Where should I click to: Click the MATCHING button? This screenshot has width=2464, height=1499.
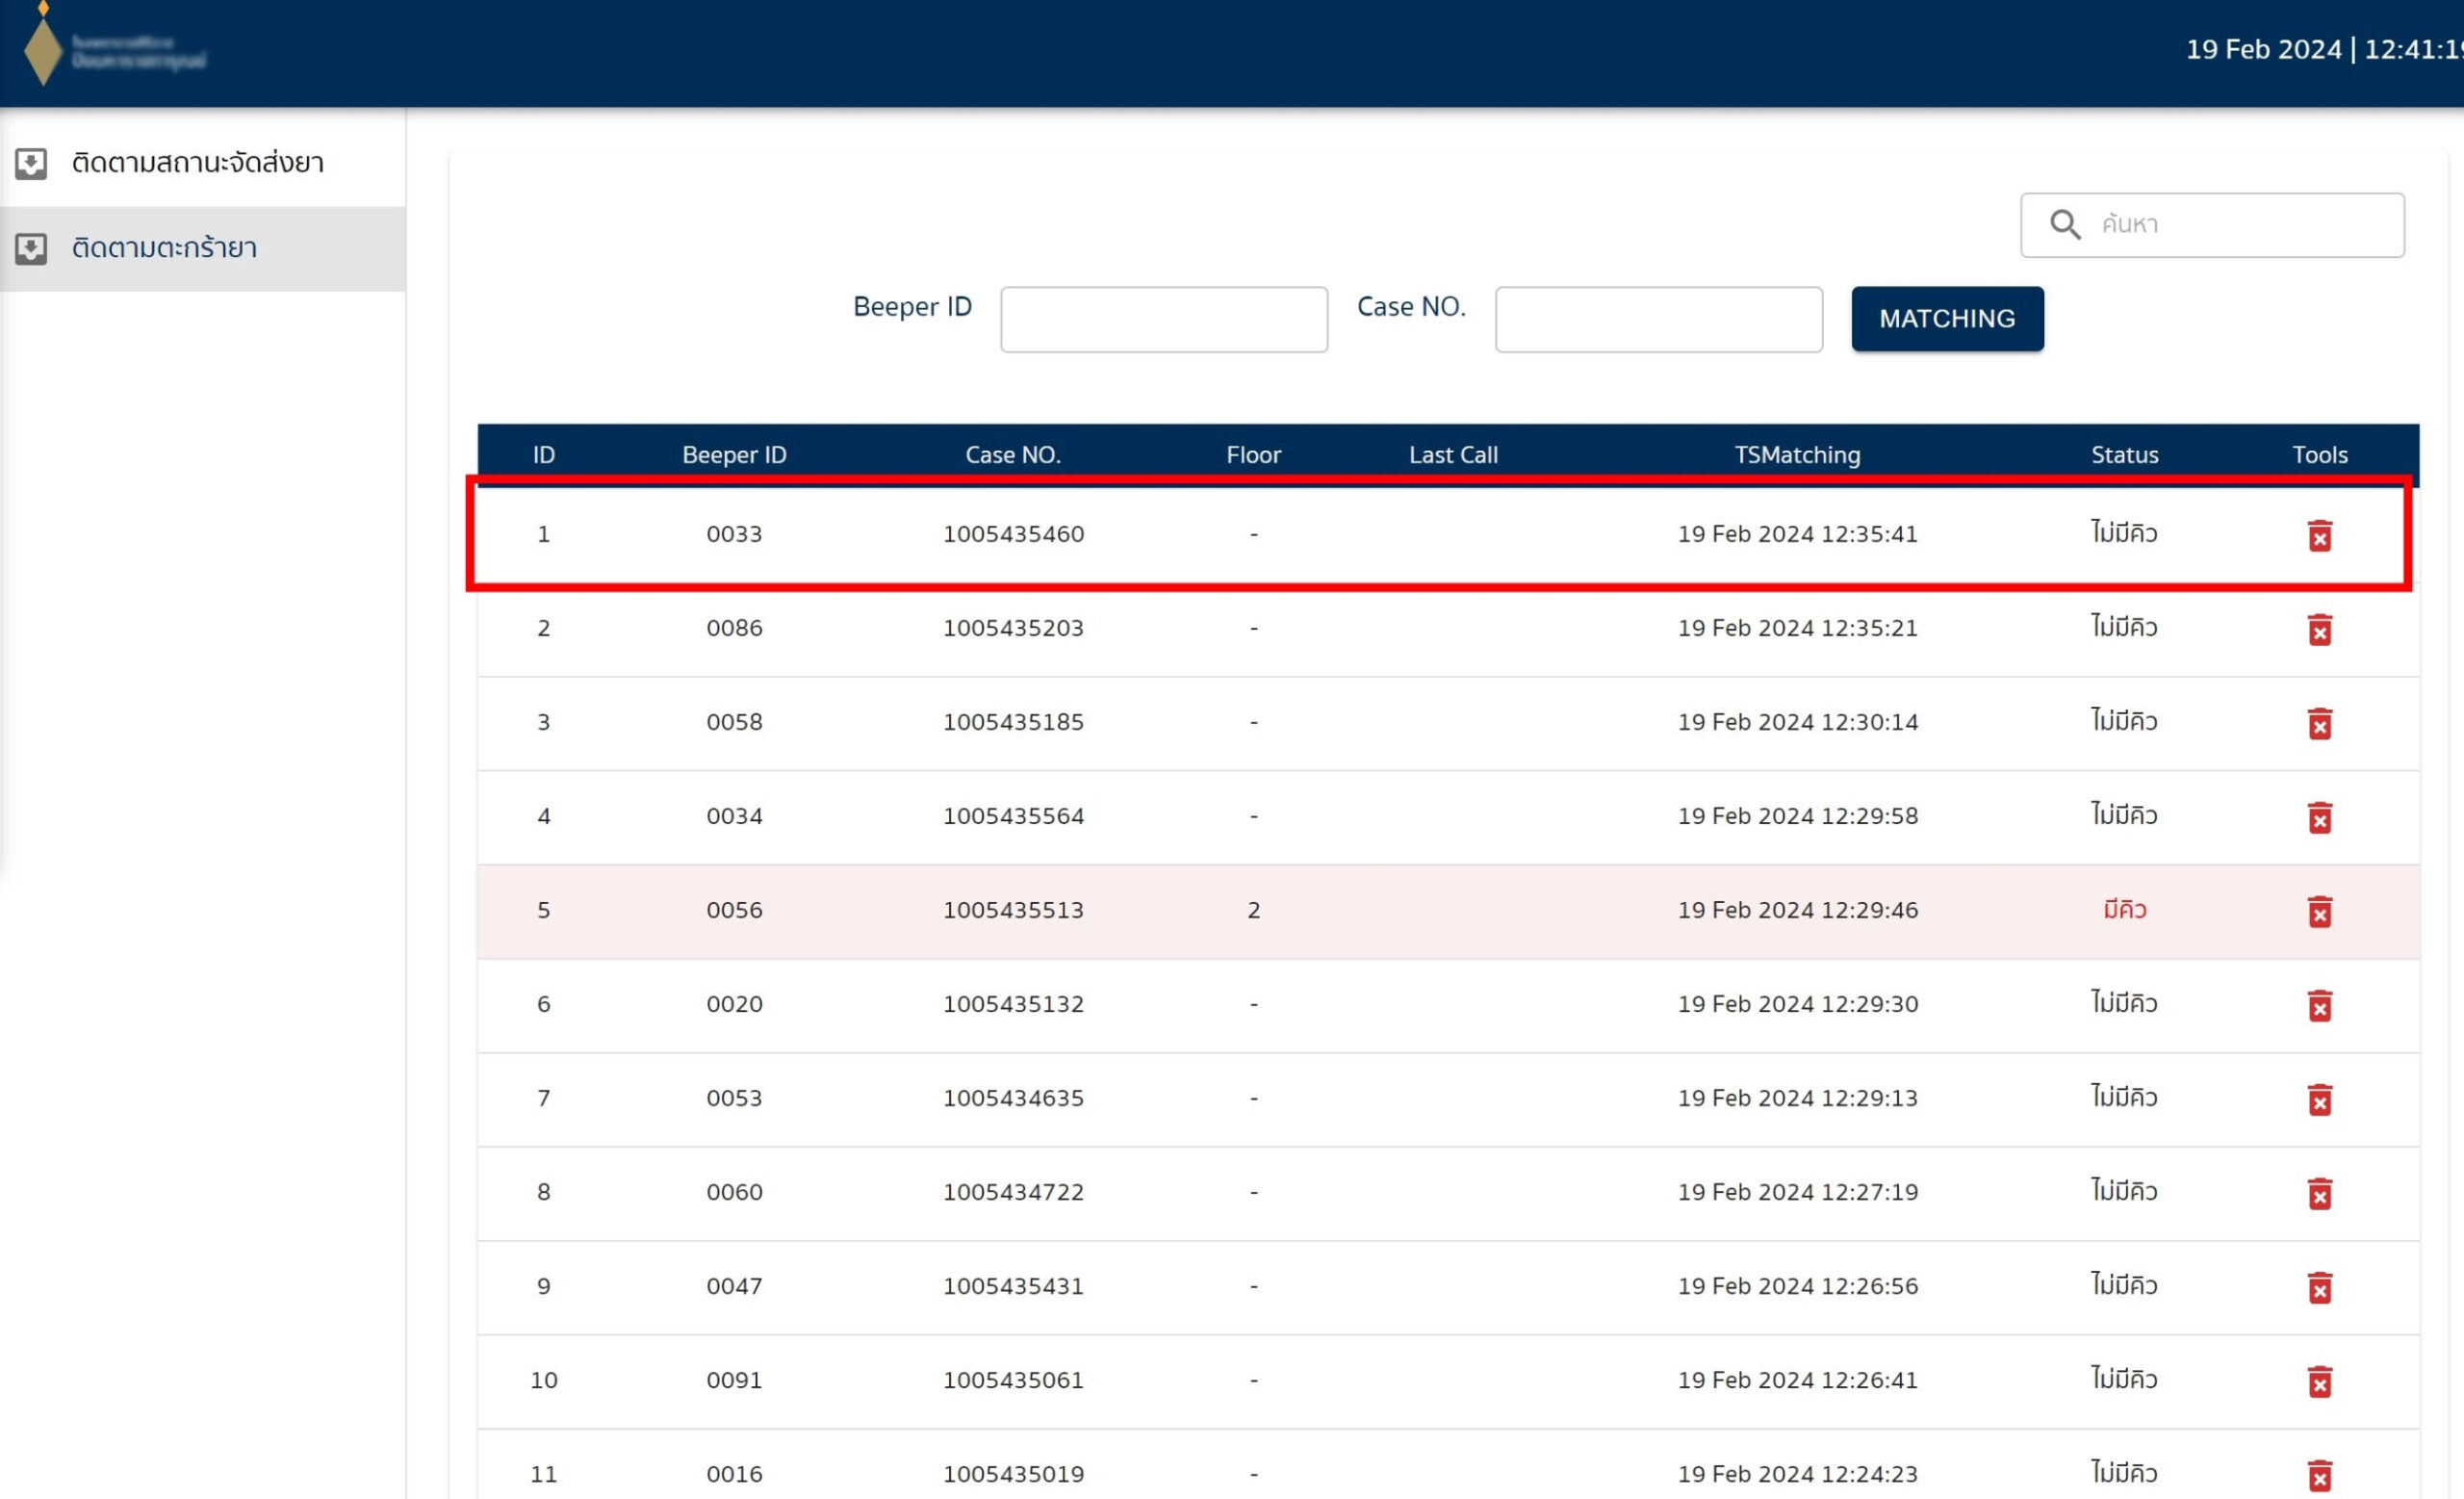[1947, 319]
